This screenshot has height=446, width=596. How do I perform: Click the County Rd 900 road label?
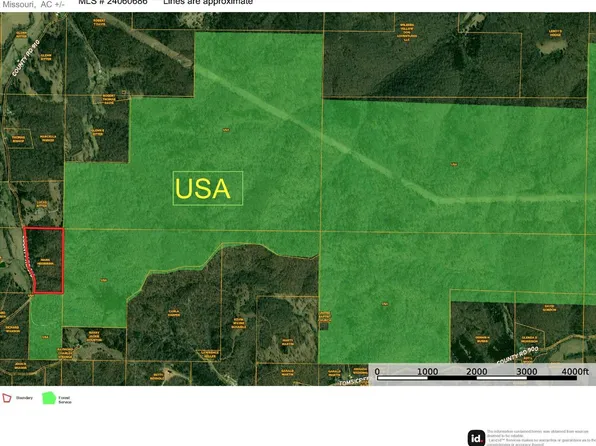pos(517,355)
